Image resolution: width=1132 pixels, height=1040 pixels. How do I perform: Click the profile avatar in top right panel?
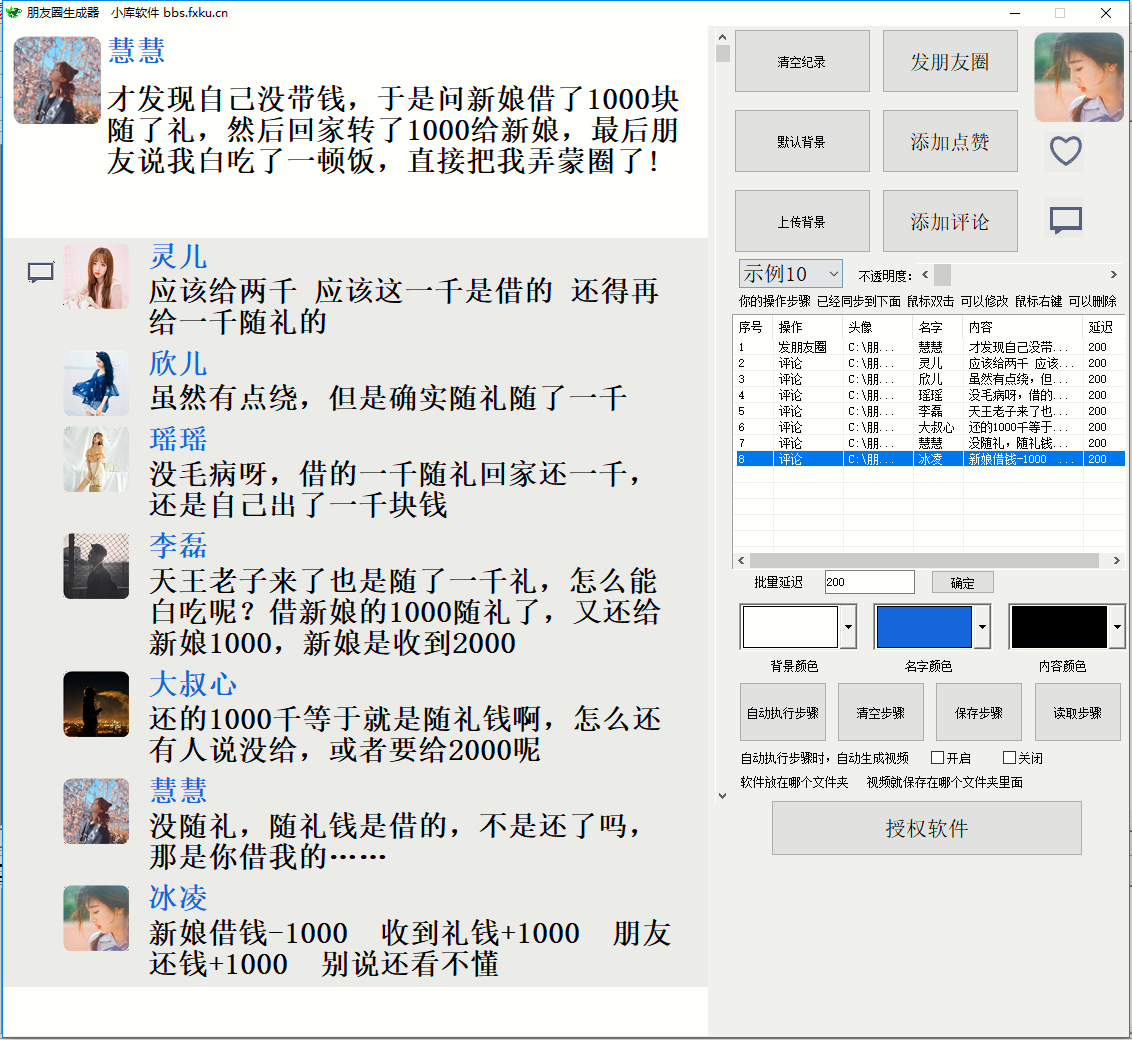click(x=1078, y=77)
